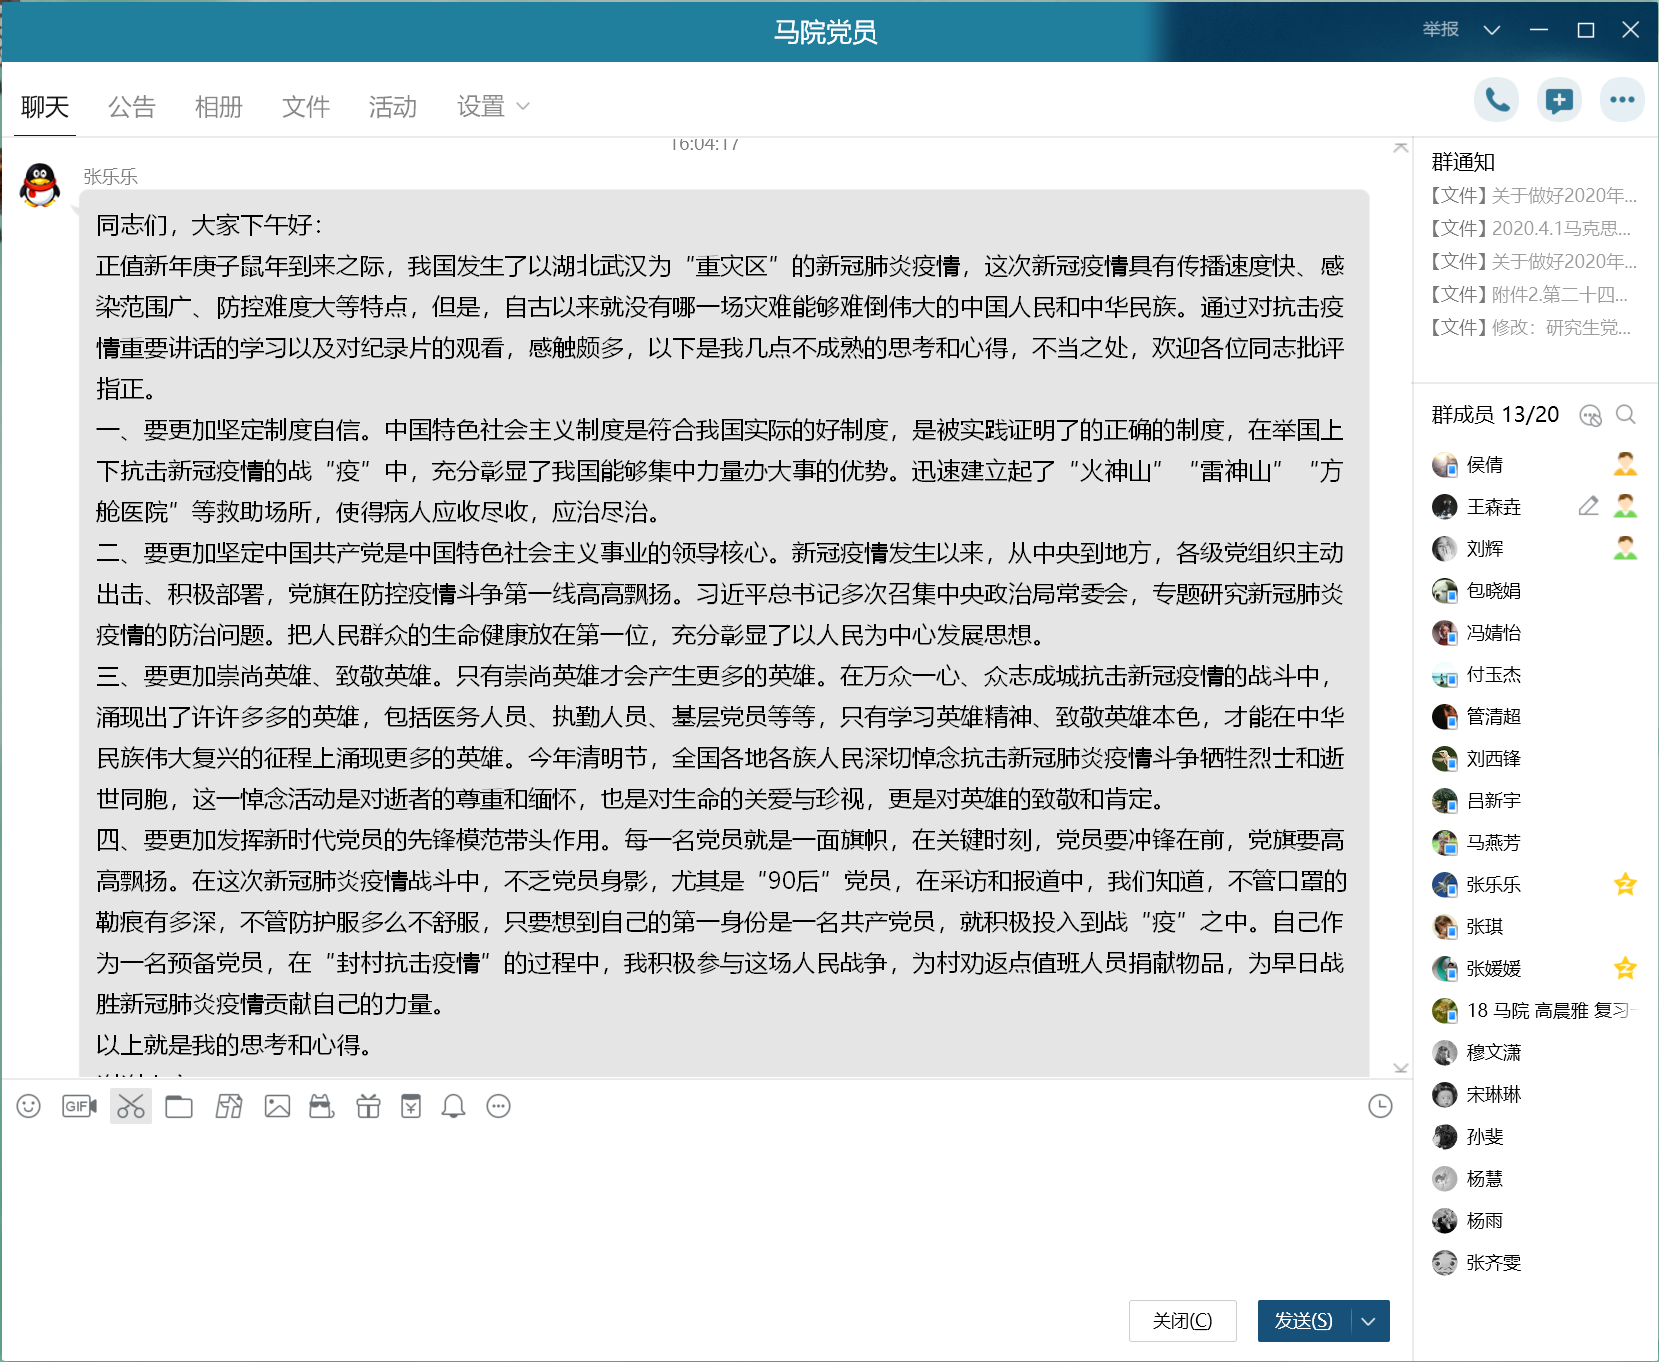1659x1362 pixels.
Task: Click the GIF sticker icon
Action: click(79, 1106)
